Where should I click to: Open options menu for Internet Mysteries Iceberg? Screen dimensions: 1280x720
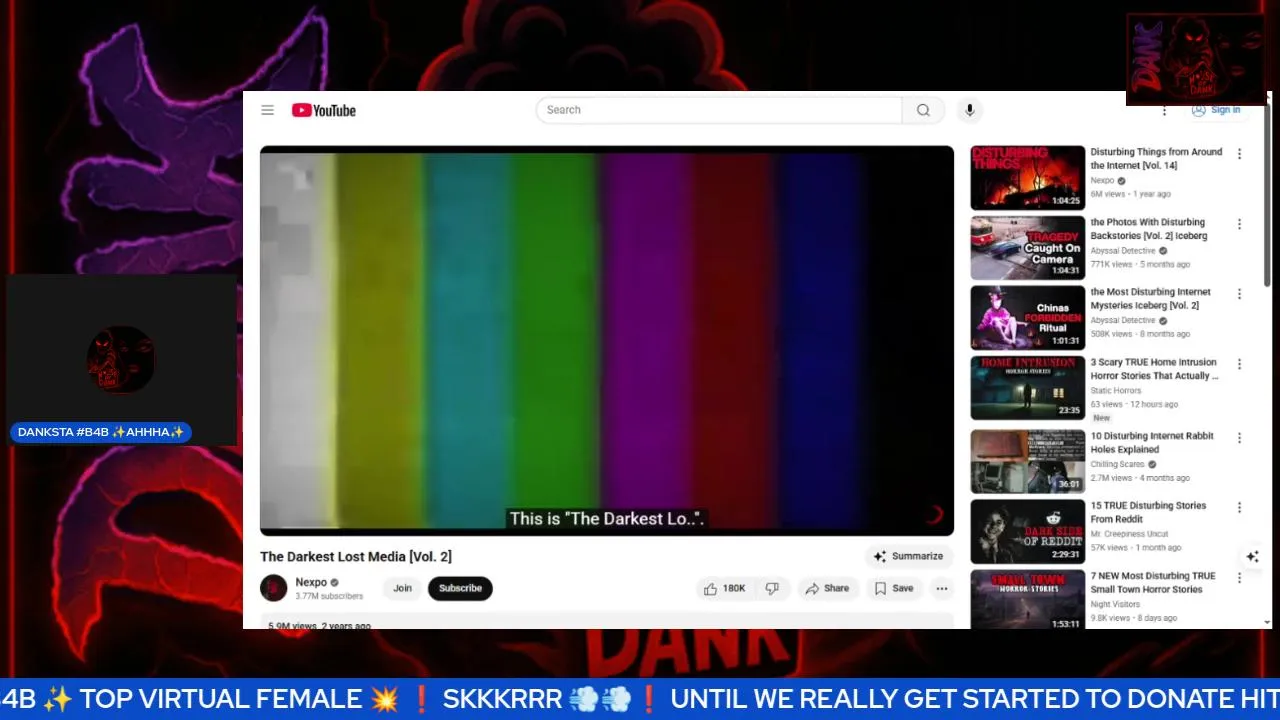[x=1239, y=294]
